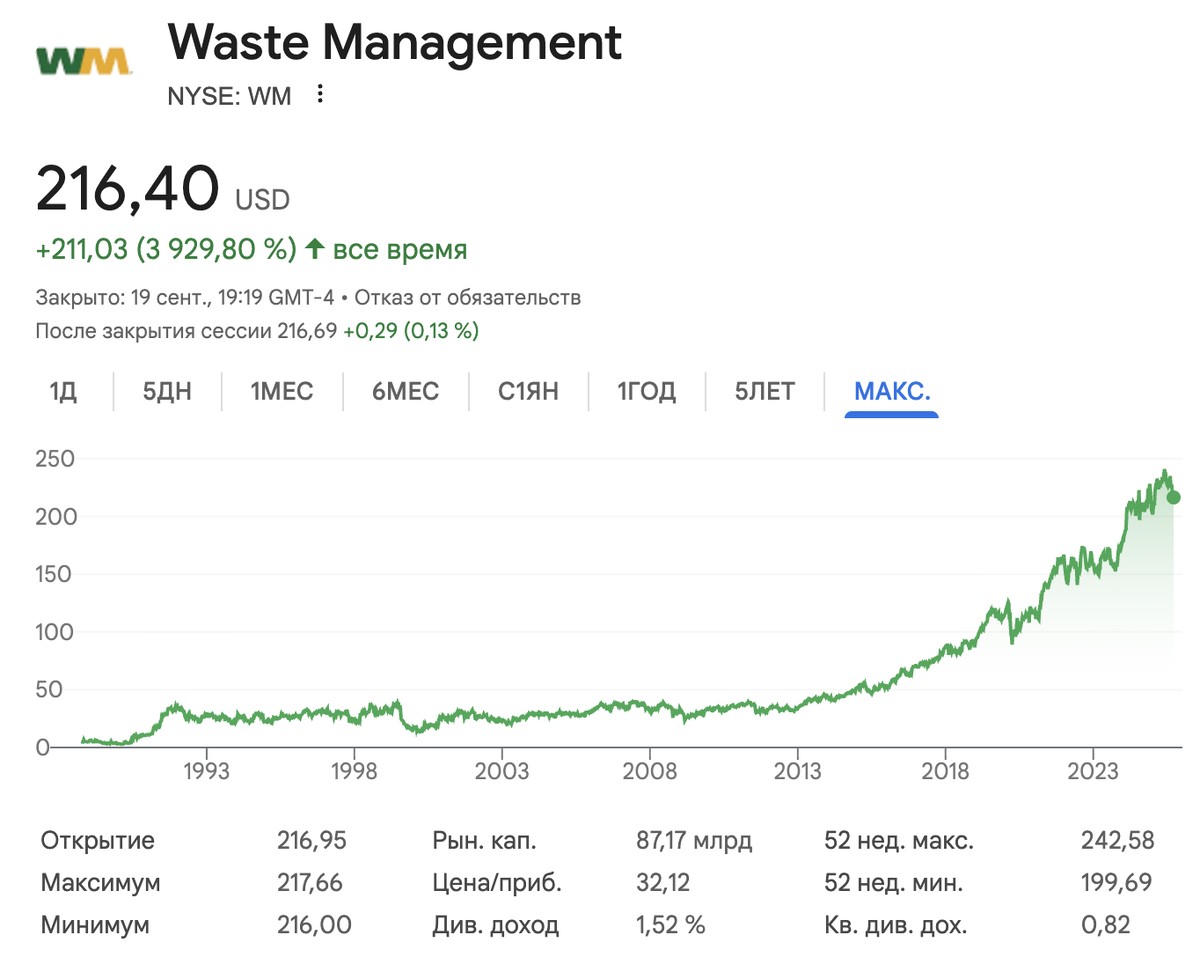Click the green endpoint dot on chart

[x=1173, y=497]
